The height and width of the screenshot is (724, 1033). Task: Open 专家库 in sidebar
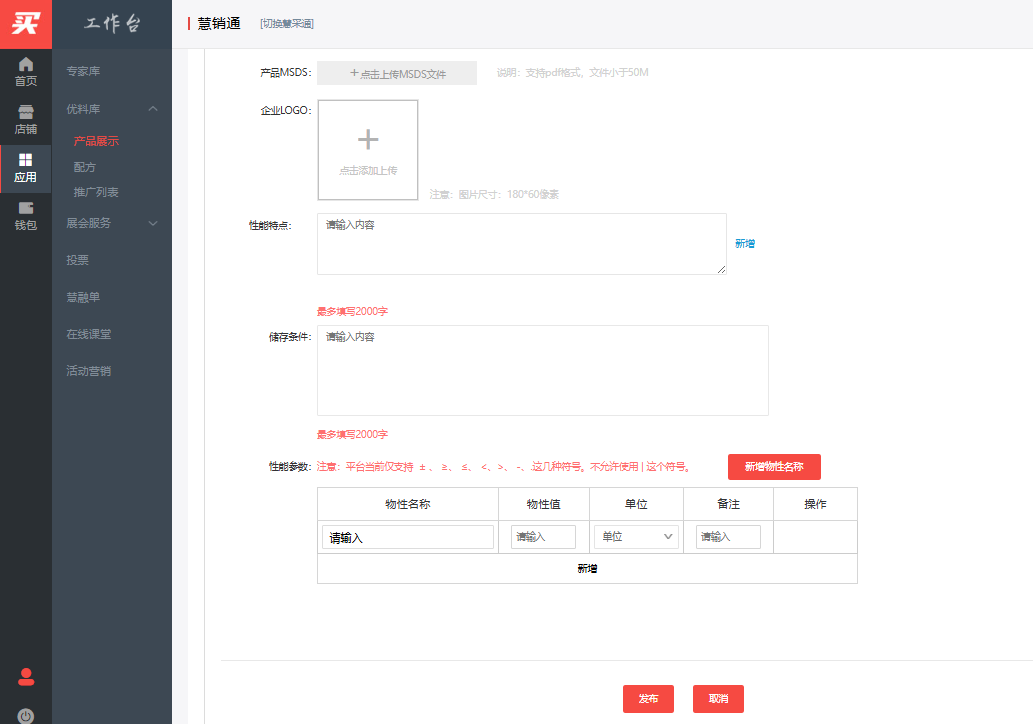click(83, 71)
